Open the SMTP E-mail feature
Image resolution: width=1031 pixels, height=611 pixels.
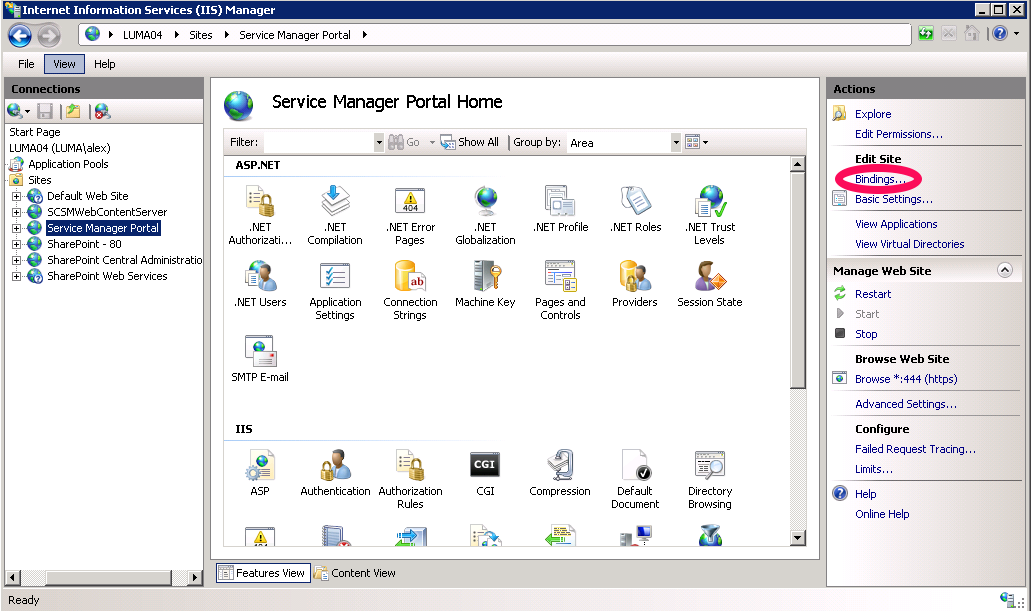tap(260, 359)
